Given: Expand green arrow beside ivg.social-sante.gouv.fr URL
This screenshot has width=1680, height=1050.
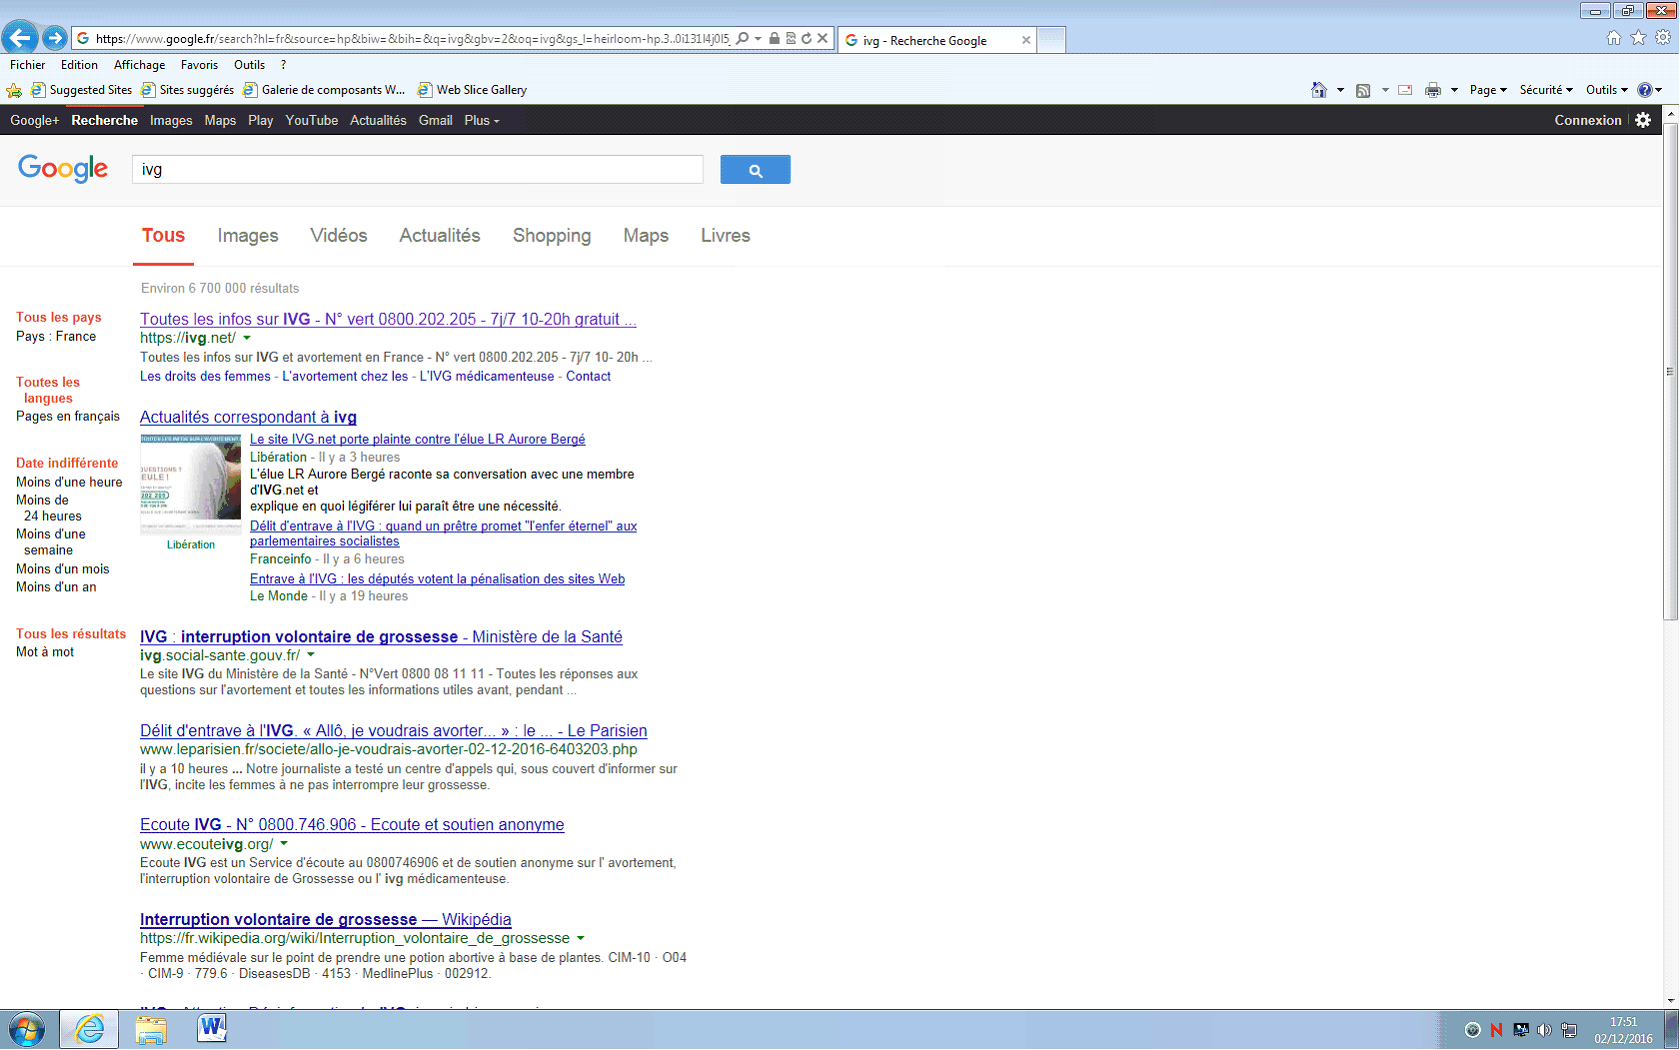Looking at the screenshot, I should click(311, 655).
